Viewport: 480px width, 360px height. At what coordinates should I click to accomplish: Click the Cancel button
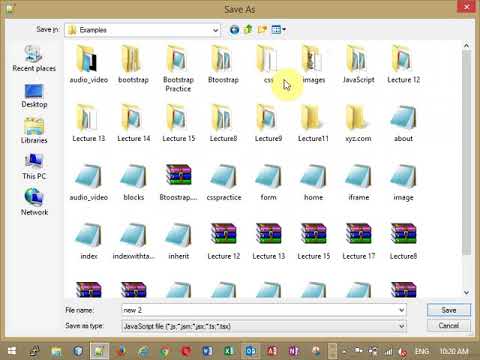[x=449, y=325]
